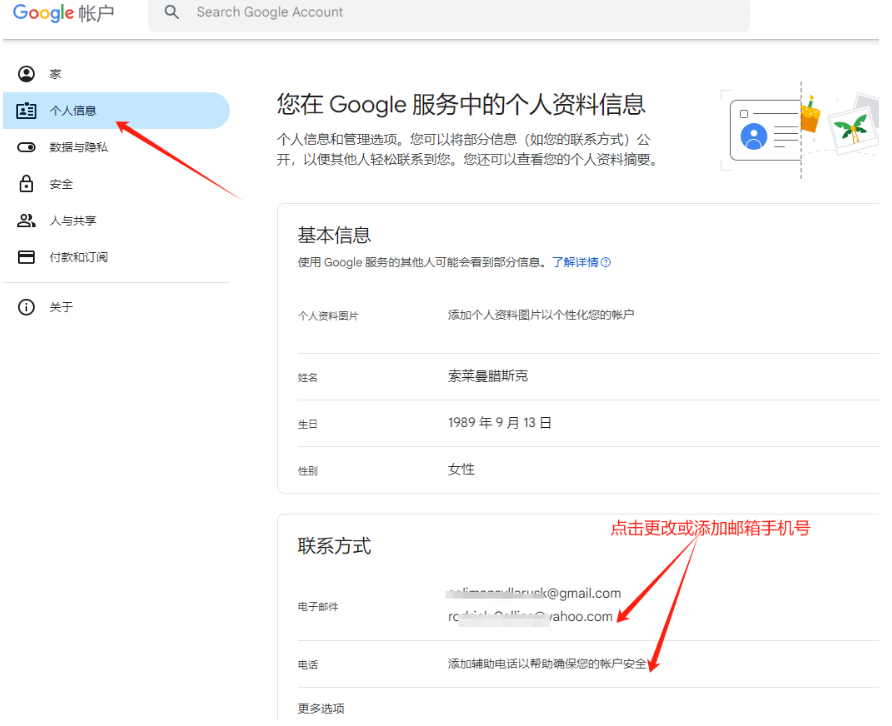Click the 人与共享 people icon

26,221
